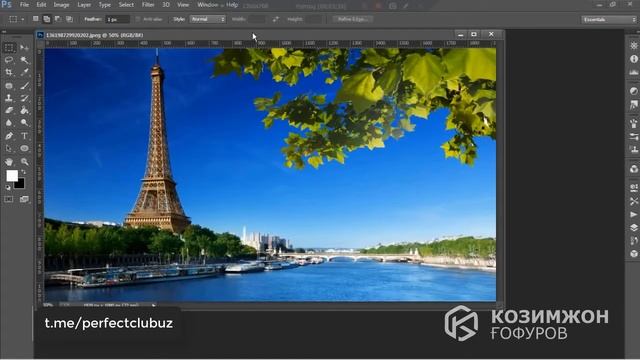Open the Window menu

(207, 5)
